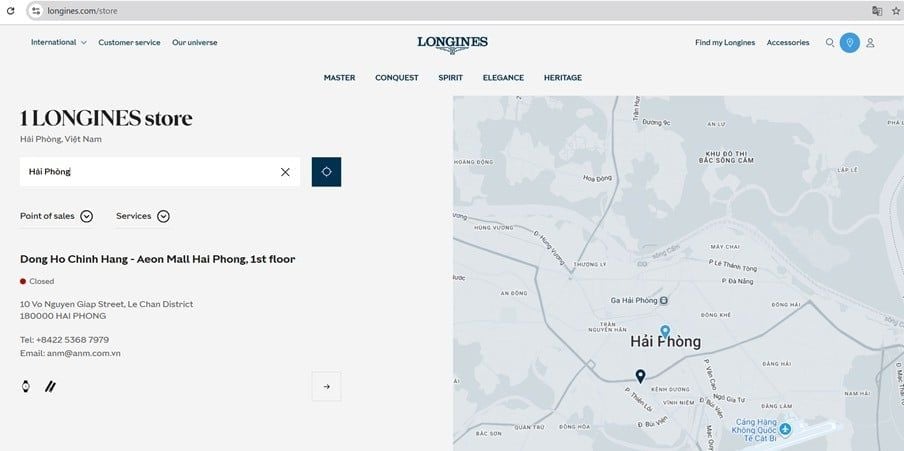Open the store locator pin icon
Viewport: 904px width, 451px height.
pyautogui.click(x=850, y=43)
